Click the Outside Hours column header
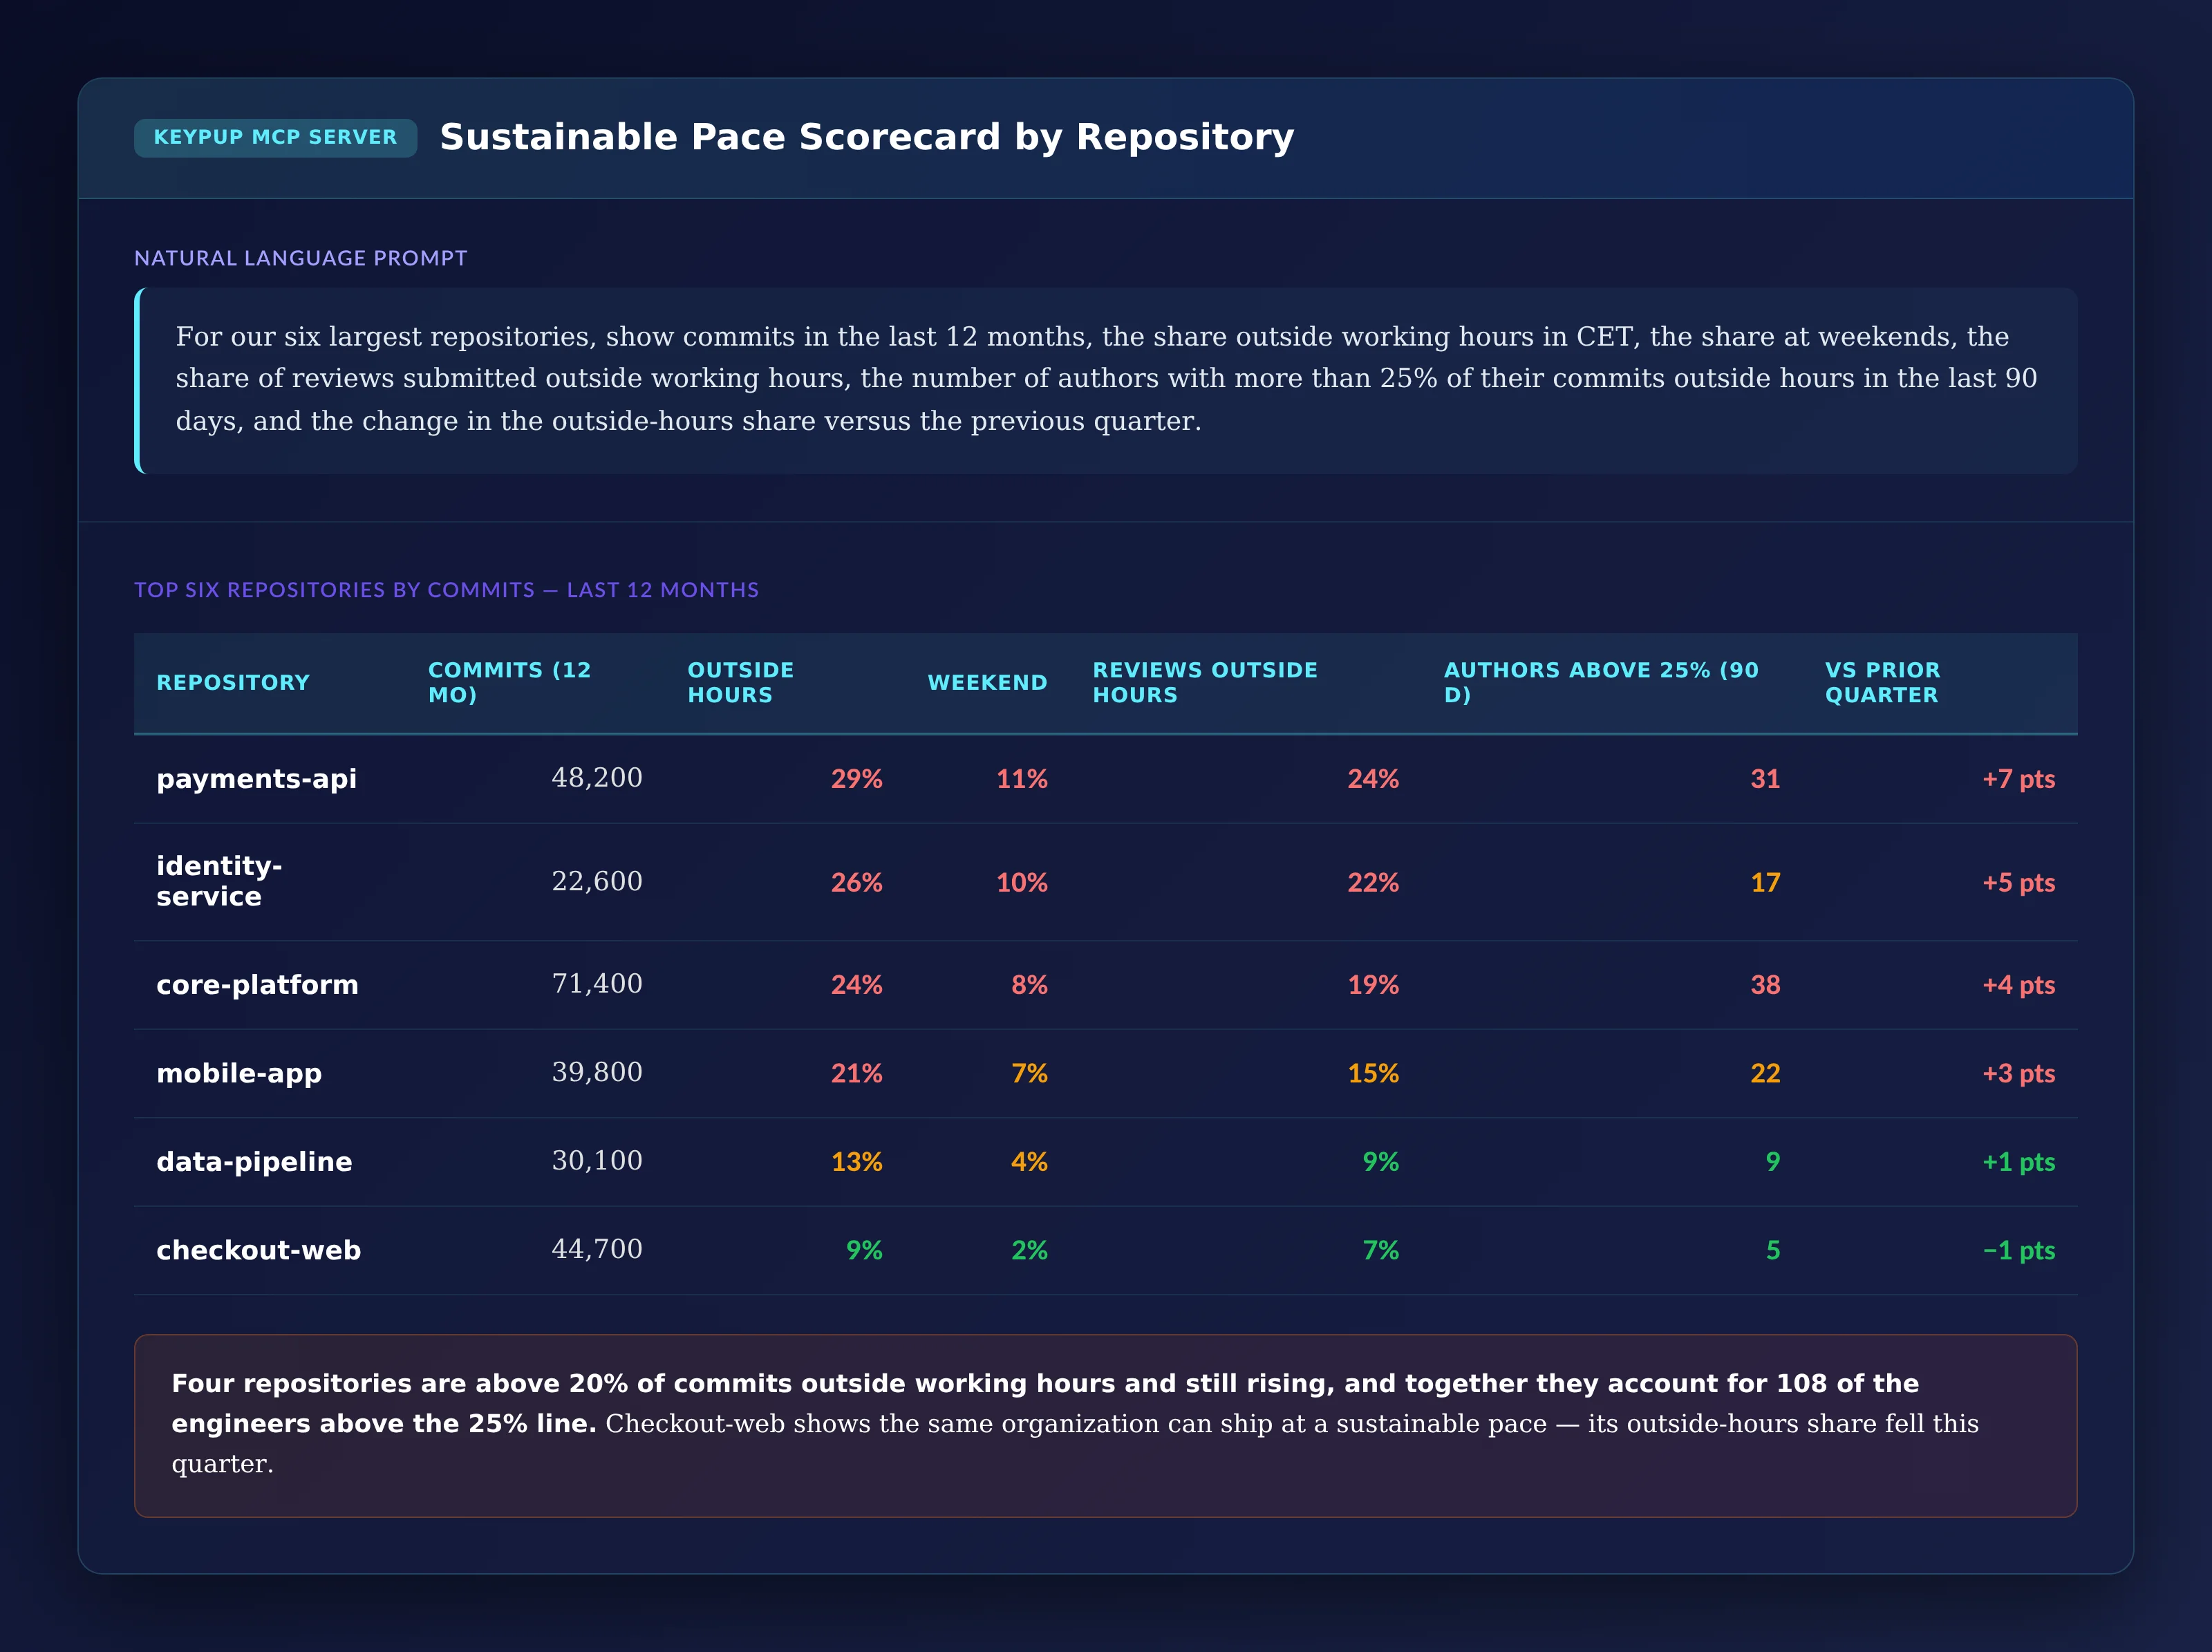The height and width of the screenshot is (1652, 2212). (740, 682)
